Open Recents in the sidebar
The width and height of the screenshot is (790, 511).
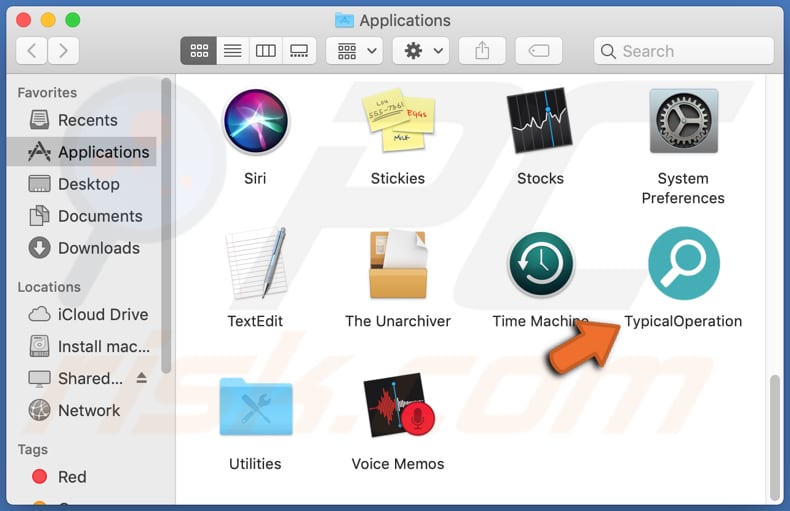tap(83, 120)
